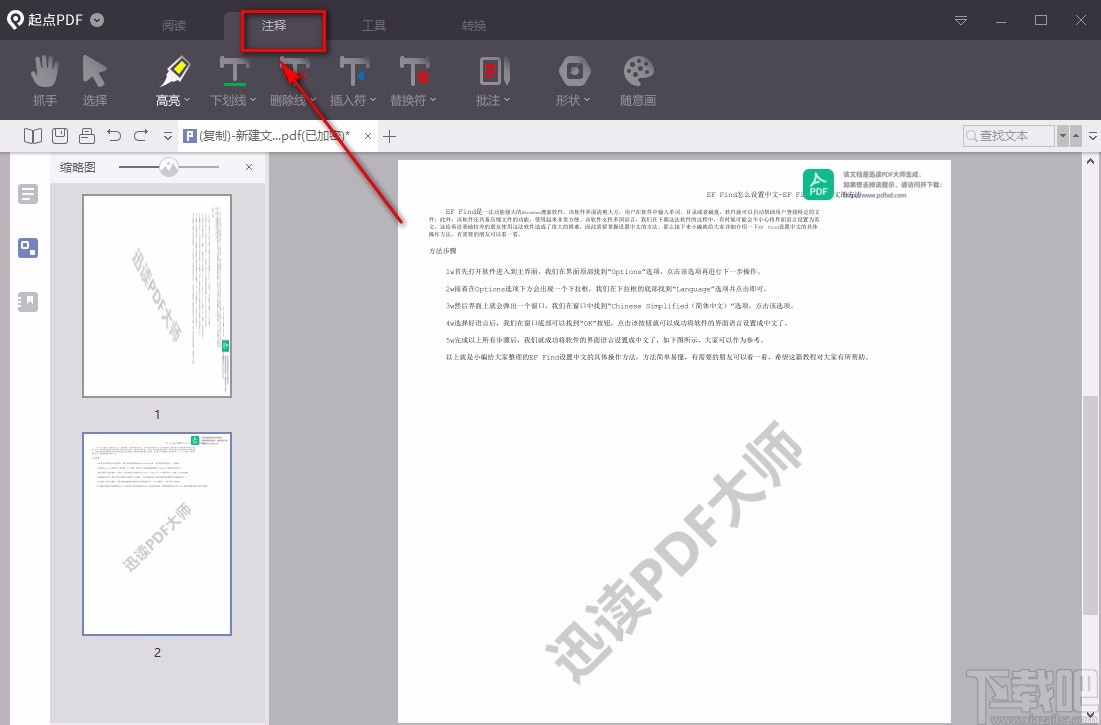Click the green PDF badge on page
Screen dimensions: 1101x725
pos(818,185)
